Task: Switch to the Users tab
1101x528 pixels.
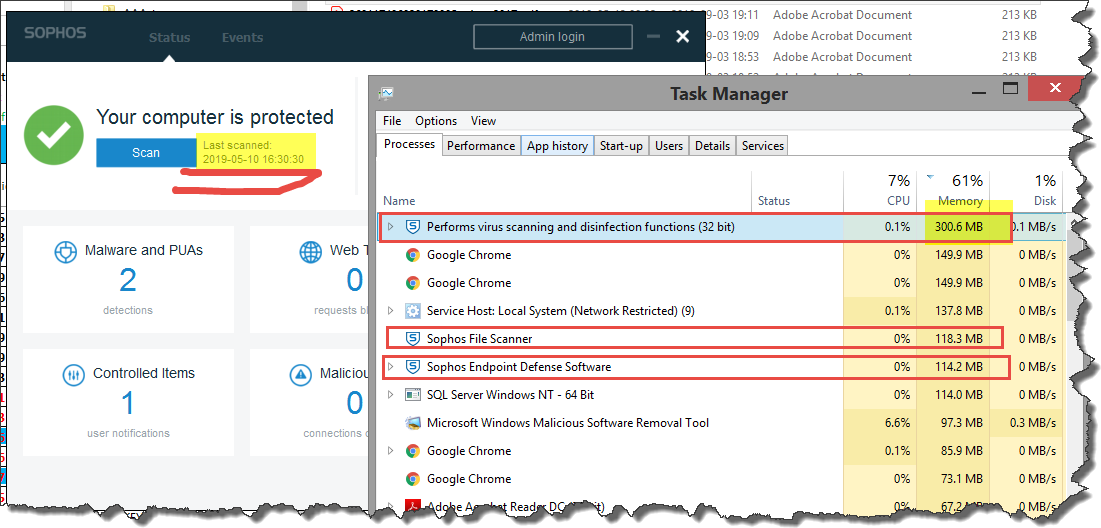Action: (668, 146)
